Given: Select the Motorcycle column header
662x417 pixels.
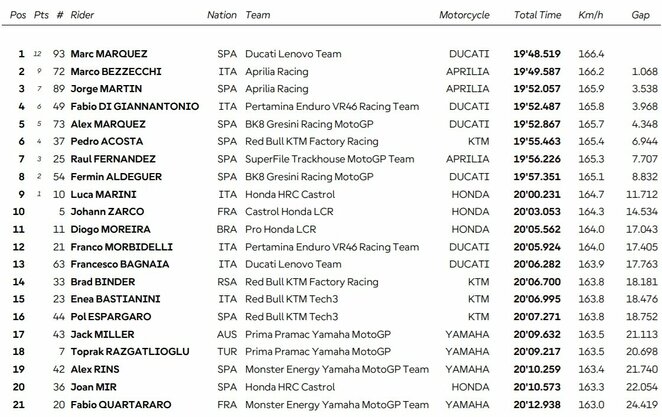Looking at the screenshot, I should pyautogui.click(x=464, y=15).
